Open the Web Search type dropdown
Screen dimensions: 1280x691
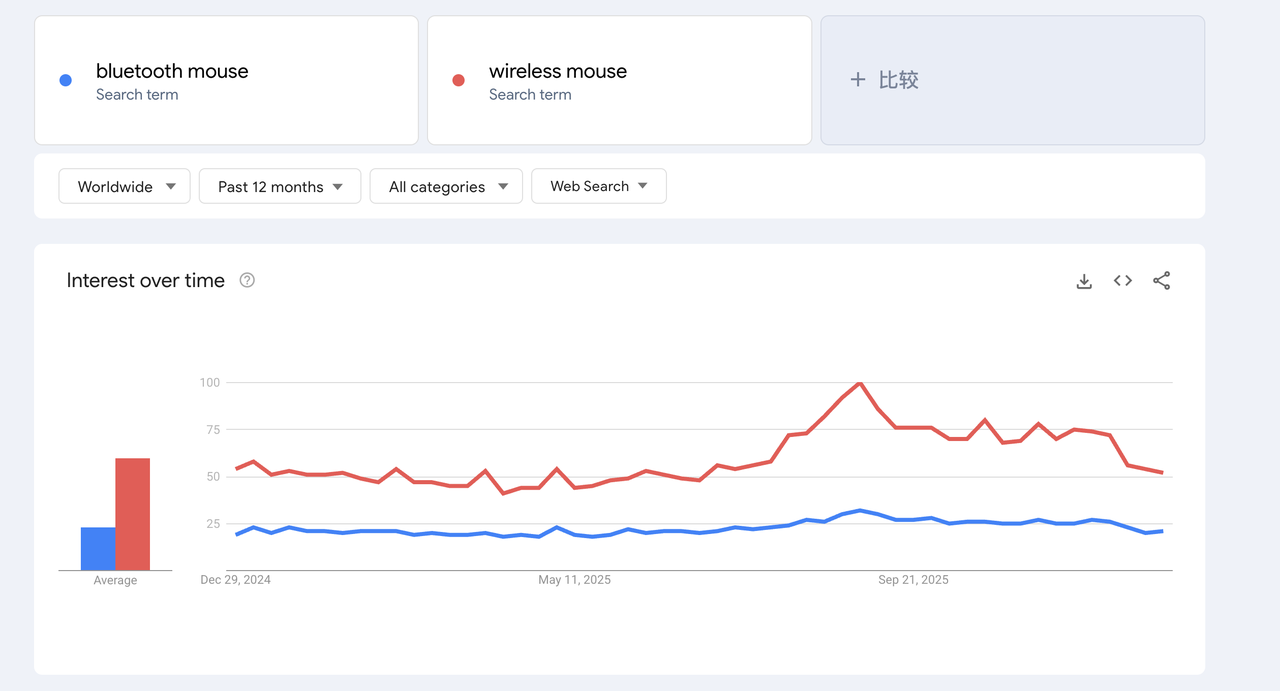click(598, 186)
